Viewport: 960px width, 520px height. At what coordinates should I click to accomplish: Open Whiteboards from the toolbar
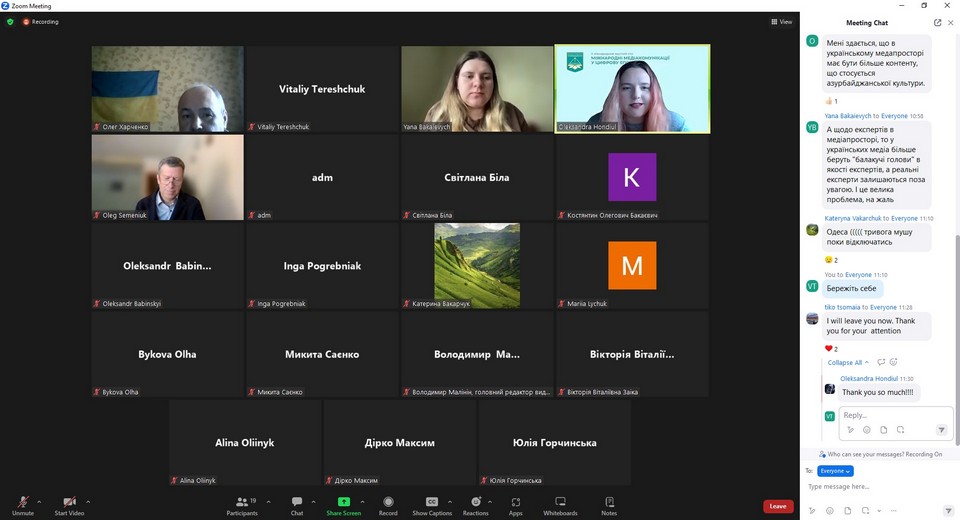click(x=560, y=505)
